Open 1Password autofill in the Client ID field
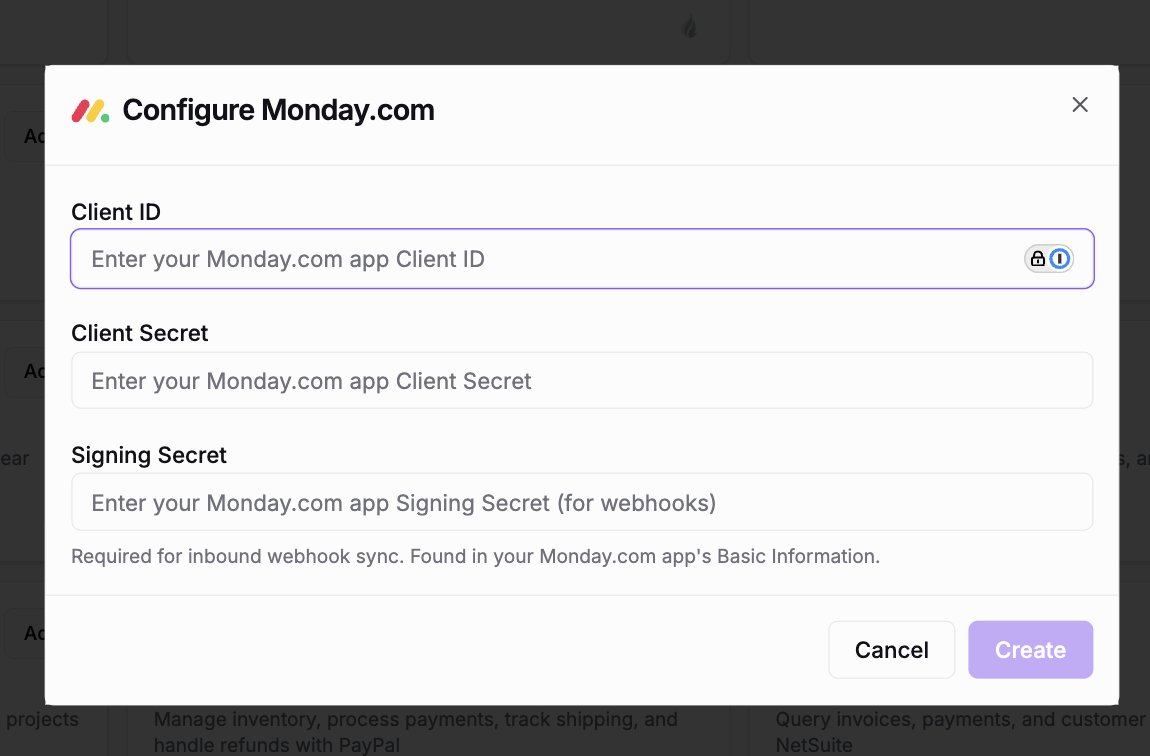This screenshot has width=1150, height=756. coord(1060,258)
